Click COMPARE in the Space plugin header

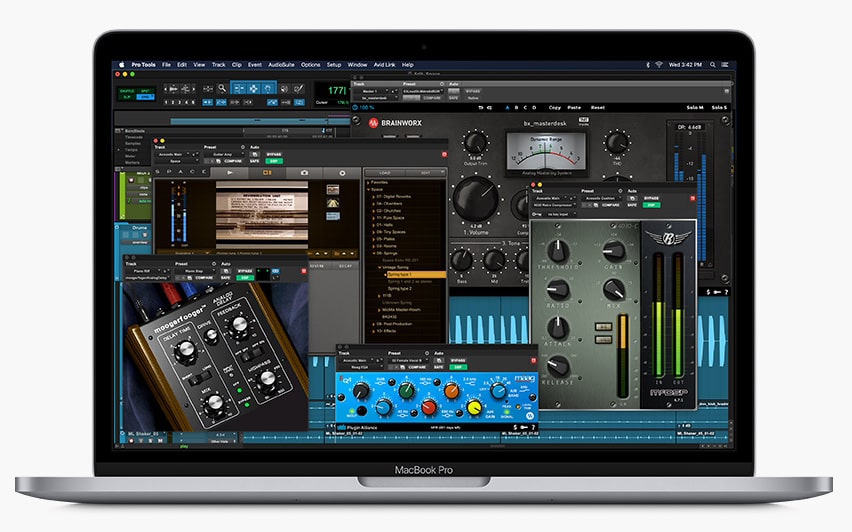click(x=232, y=161)
